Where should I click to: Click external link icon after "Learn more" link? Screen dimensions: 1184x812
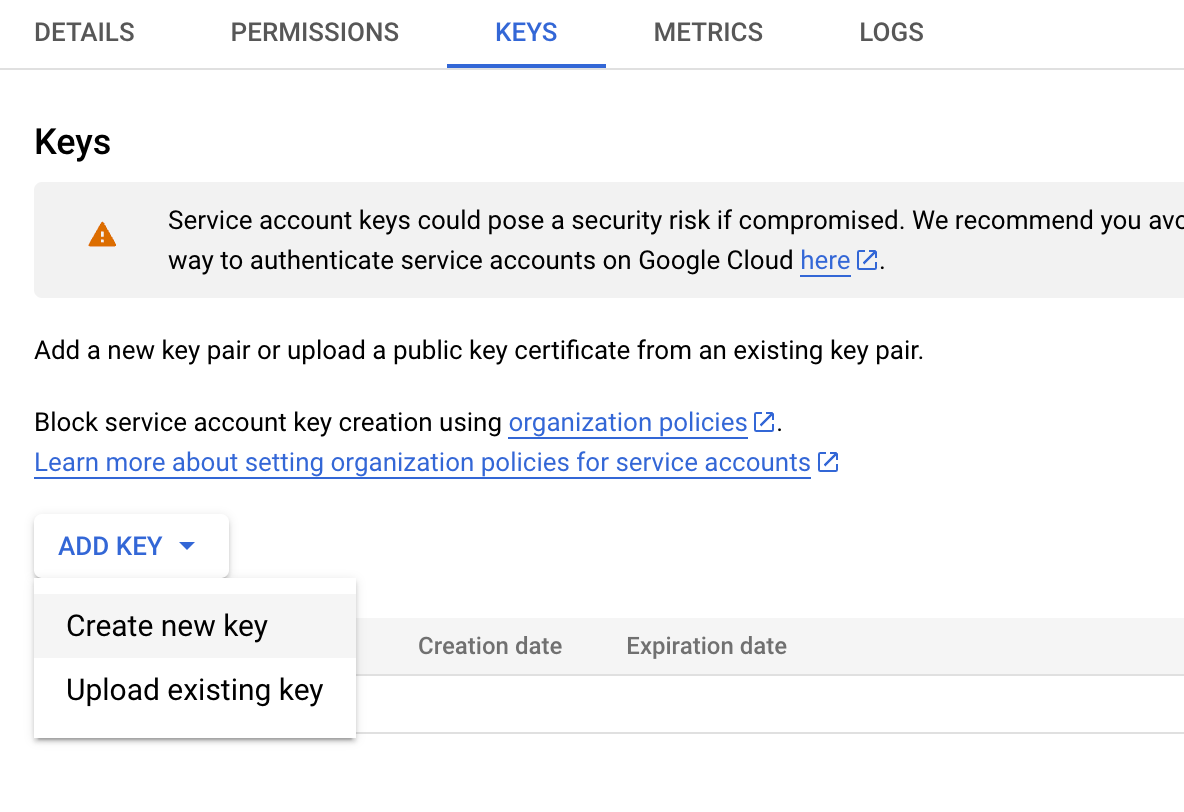point(828,462)
